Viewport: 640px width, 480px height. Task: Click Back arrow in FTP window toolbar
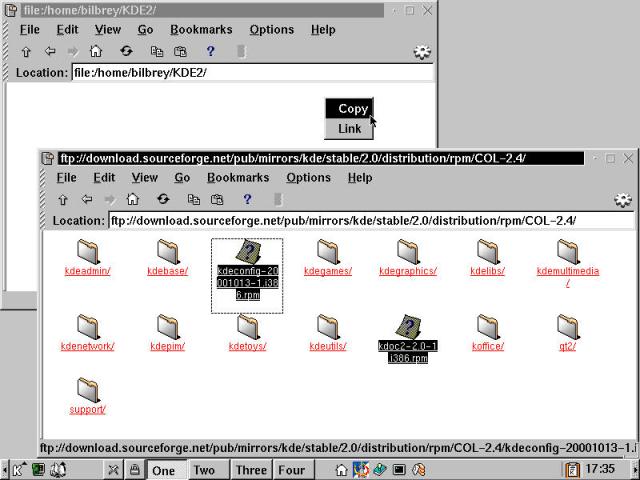coord(87,199)
